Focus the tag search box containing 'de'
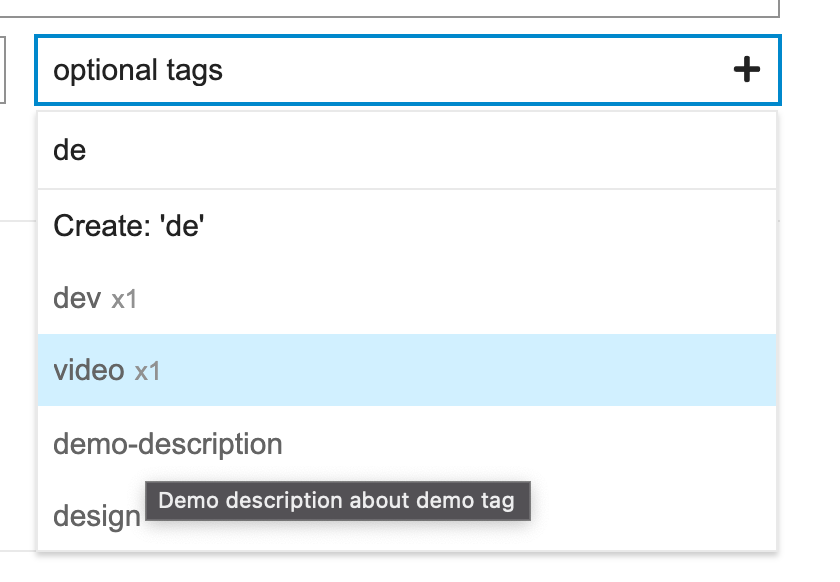Image resolution: width=840 pixels, height=582 pixels. pyautogui.click(x=407, y=150)
